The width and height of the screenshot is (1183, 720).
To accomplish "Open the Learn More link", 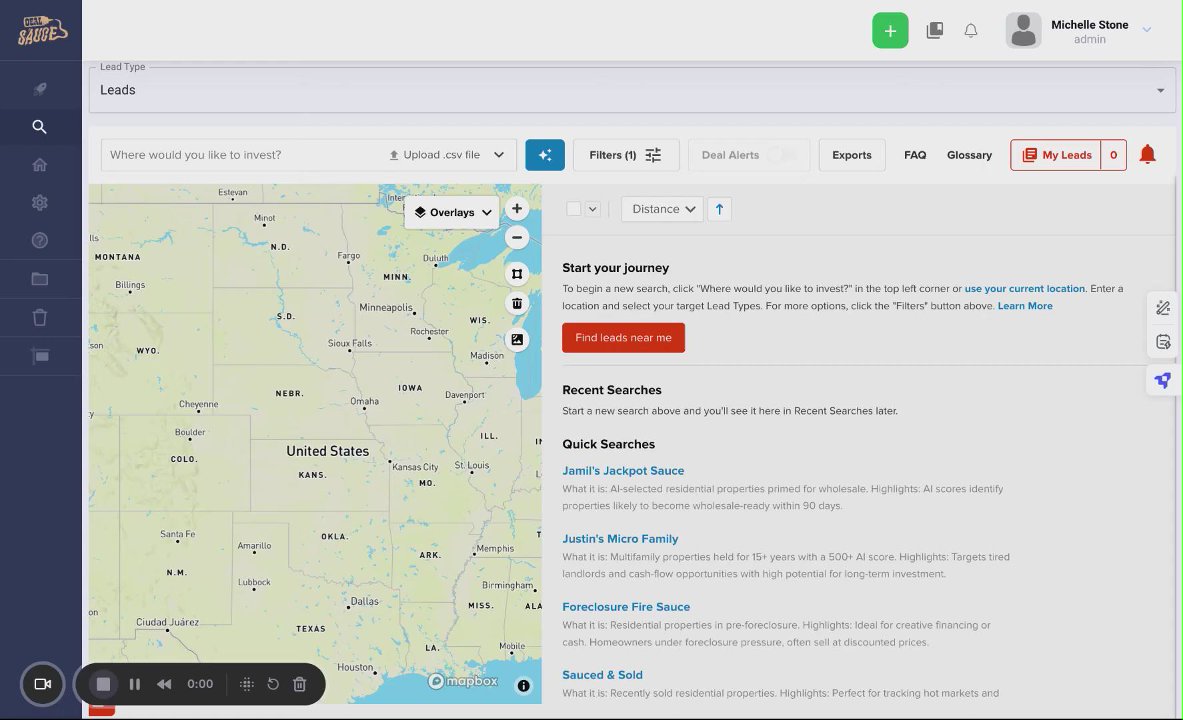I will tap(1025, 306).
